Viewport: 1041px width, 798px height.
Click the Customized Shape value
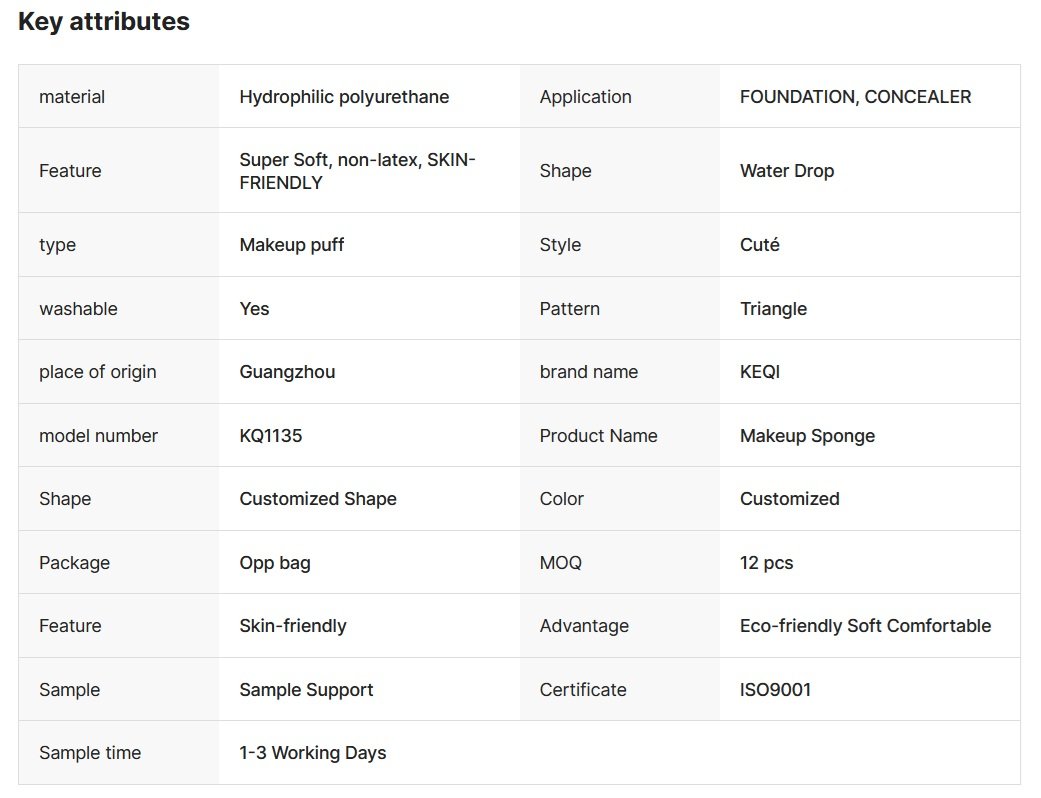(318, 499)
